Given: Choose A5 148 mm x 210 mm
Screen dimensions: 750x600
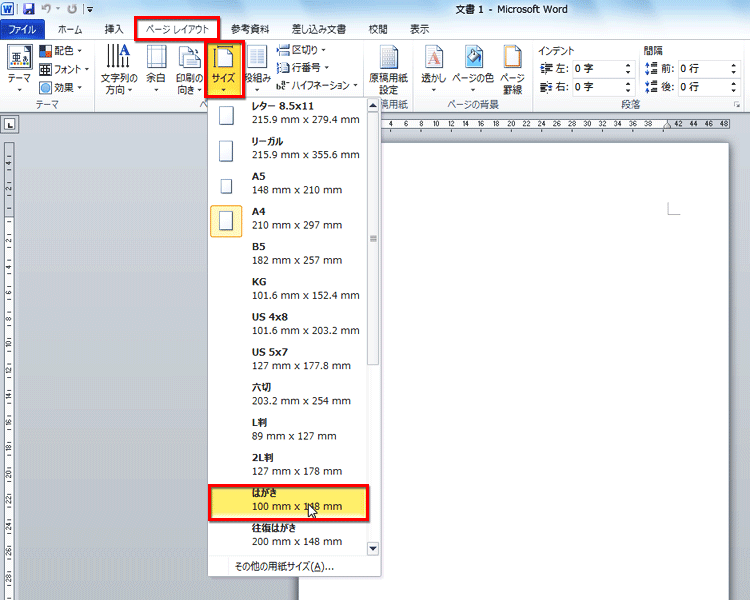Looking at the screenshot, I should click(288, 184).
